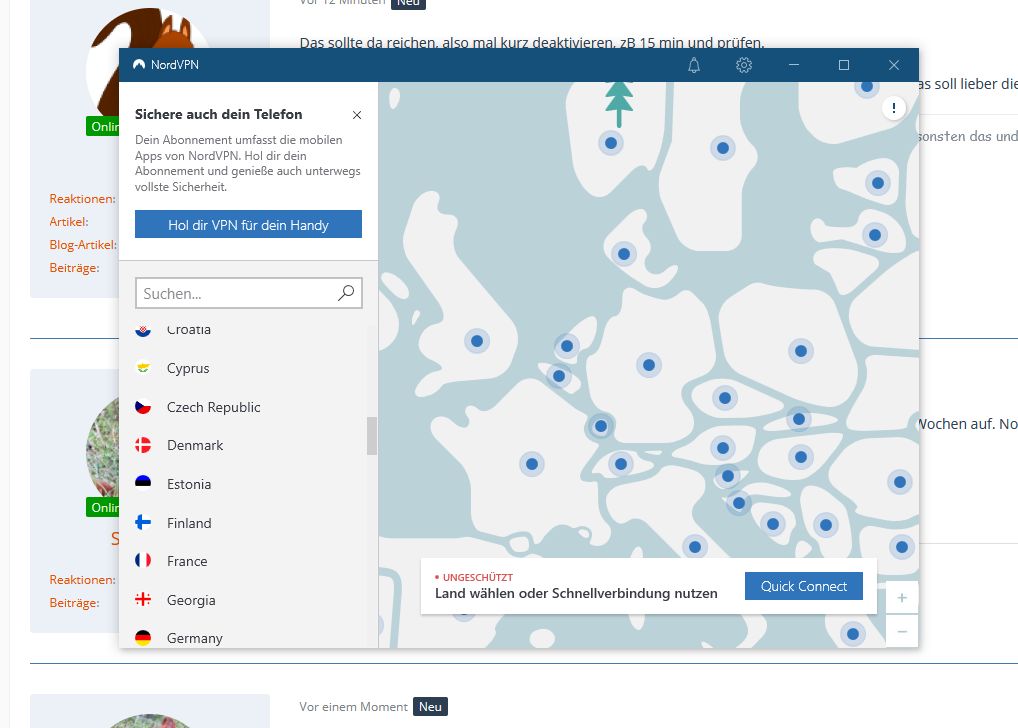
Task: Click 'Hol dir VPN für dein Handy' button
Action: coord(248,225)
